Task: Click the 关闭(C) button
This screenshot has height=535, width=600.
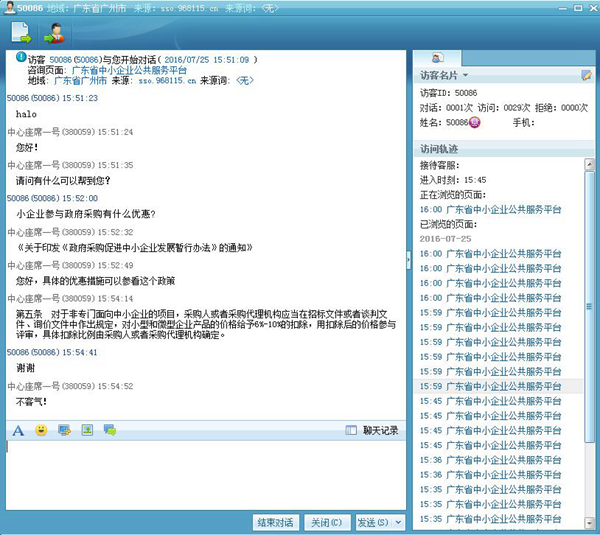Action: tap(326, 522)
